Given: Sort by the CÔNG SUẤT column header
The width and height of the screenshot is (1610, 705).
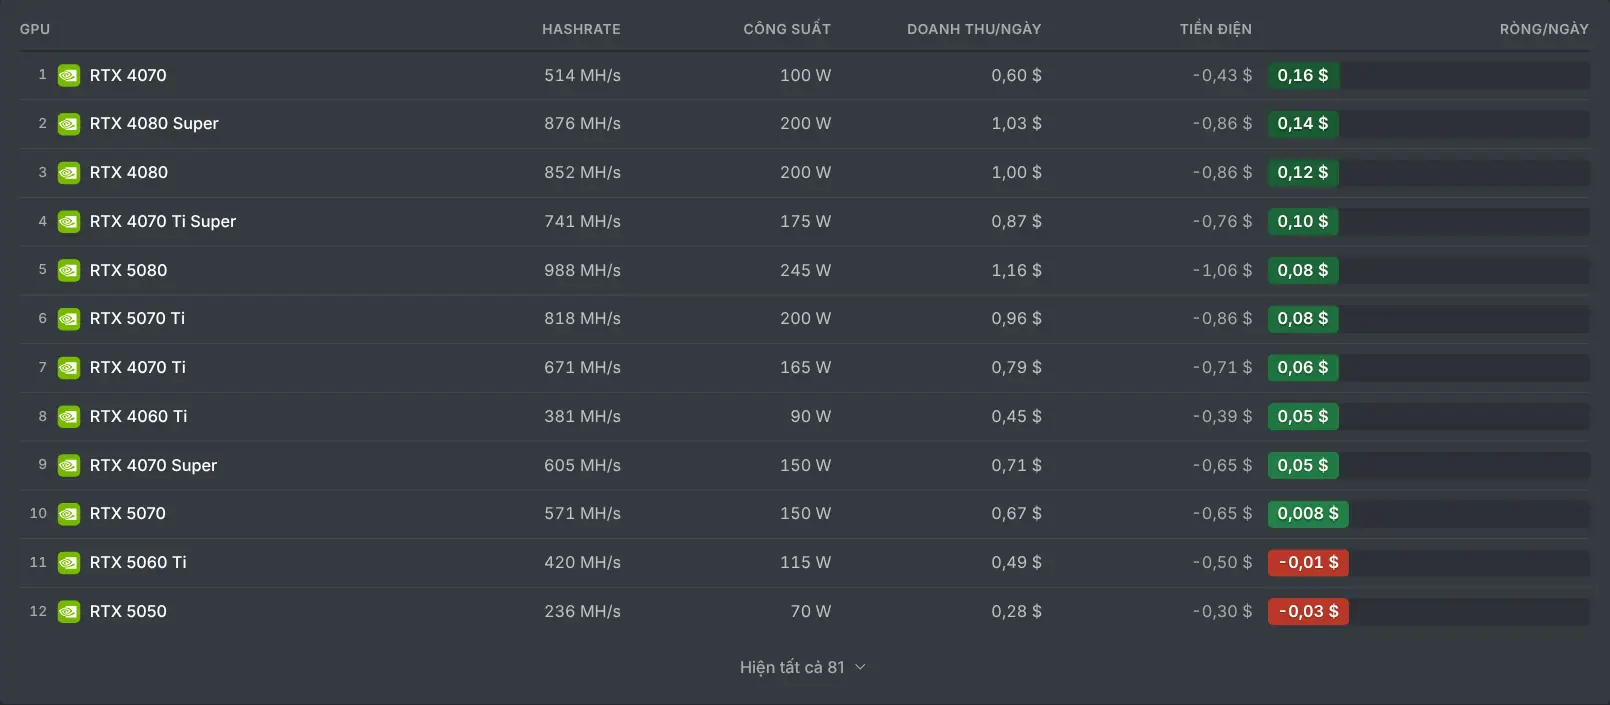Looking at the screenshot, I should pos(787,29).
